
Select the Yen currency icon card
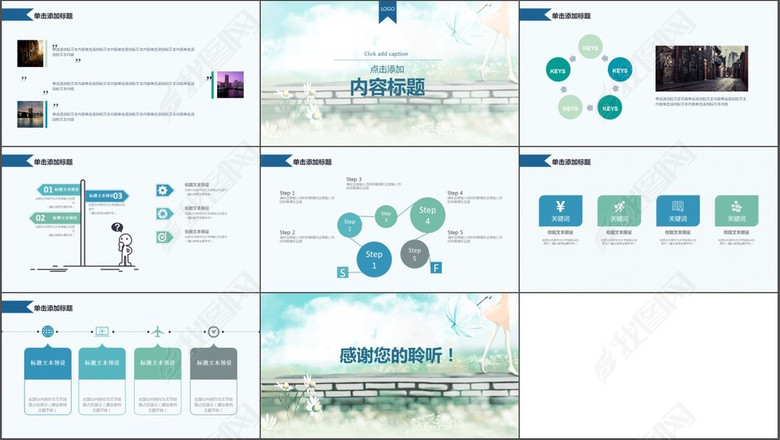tap(560, 210)
